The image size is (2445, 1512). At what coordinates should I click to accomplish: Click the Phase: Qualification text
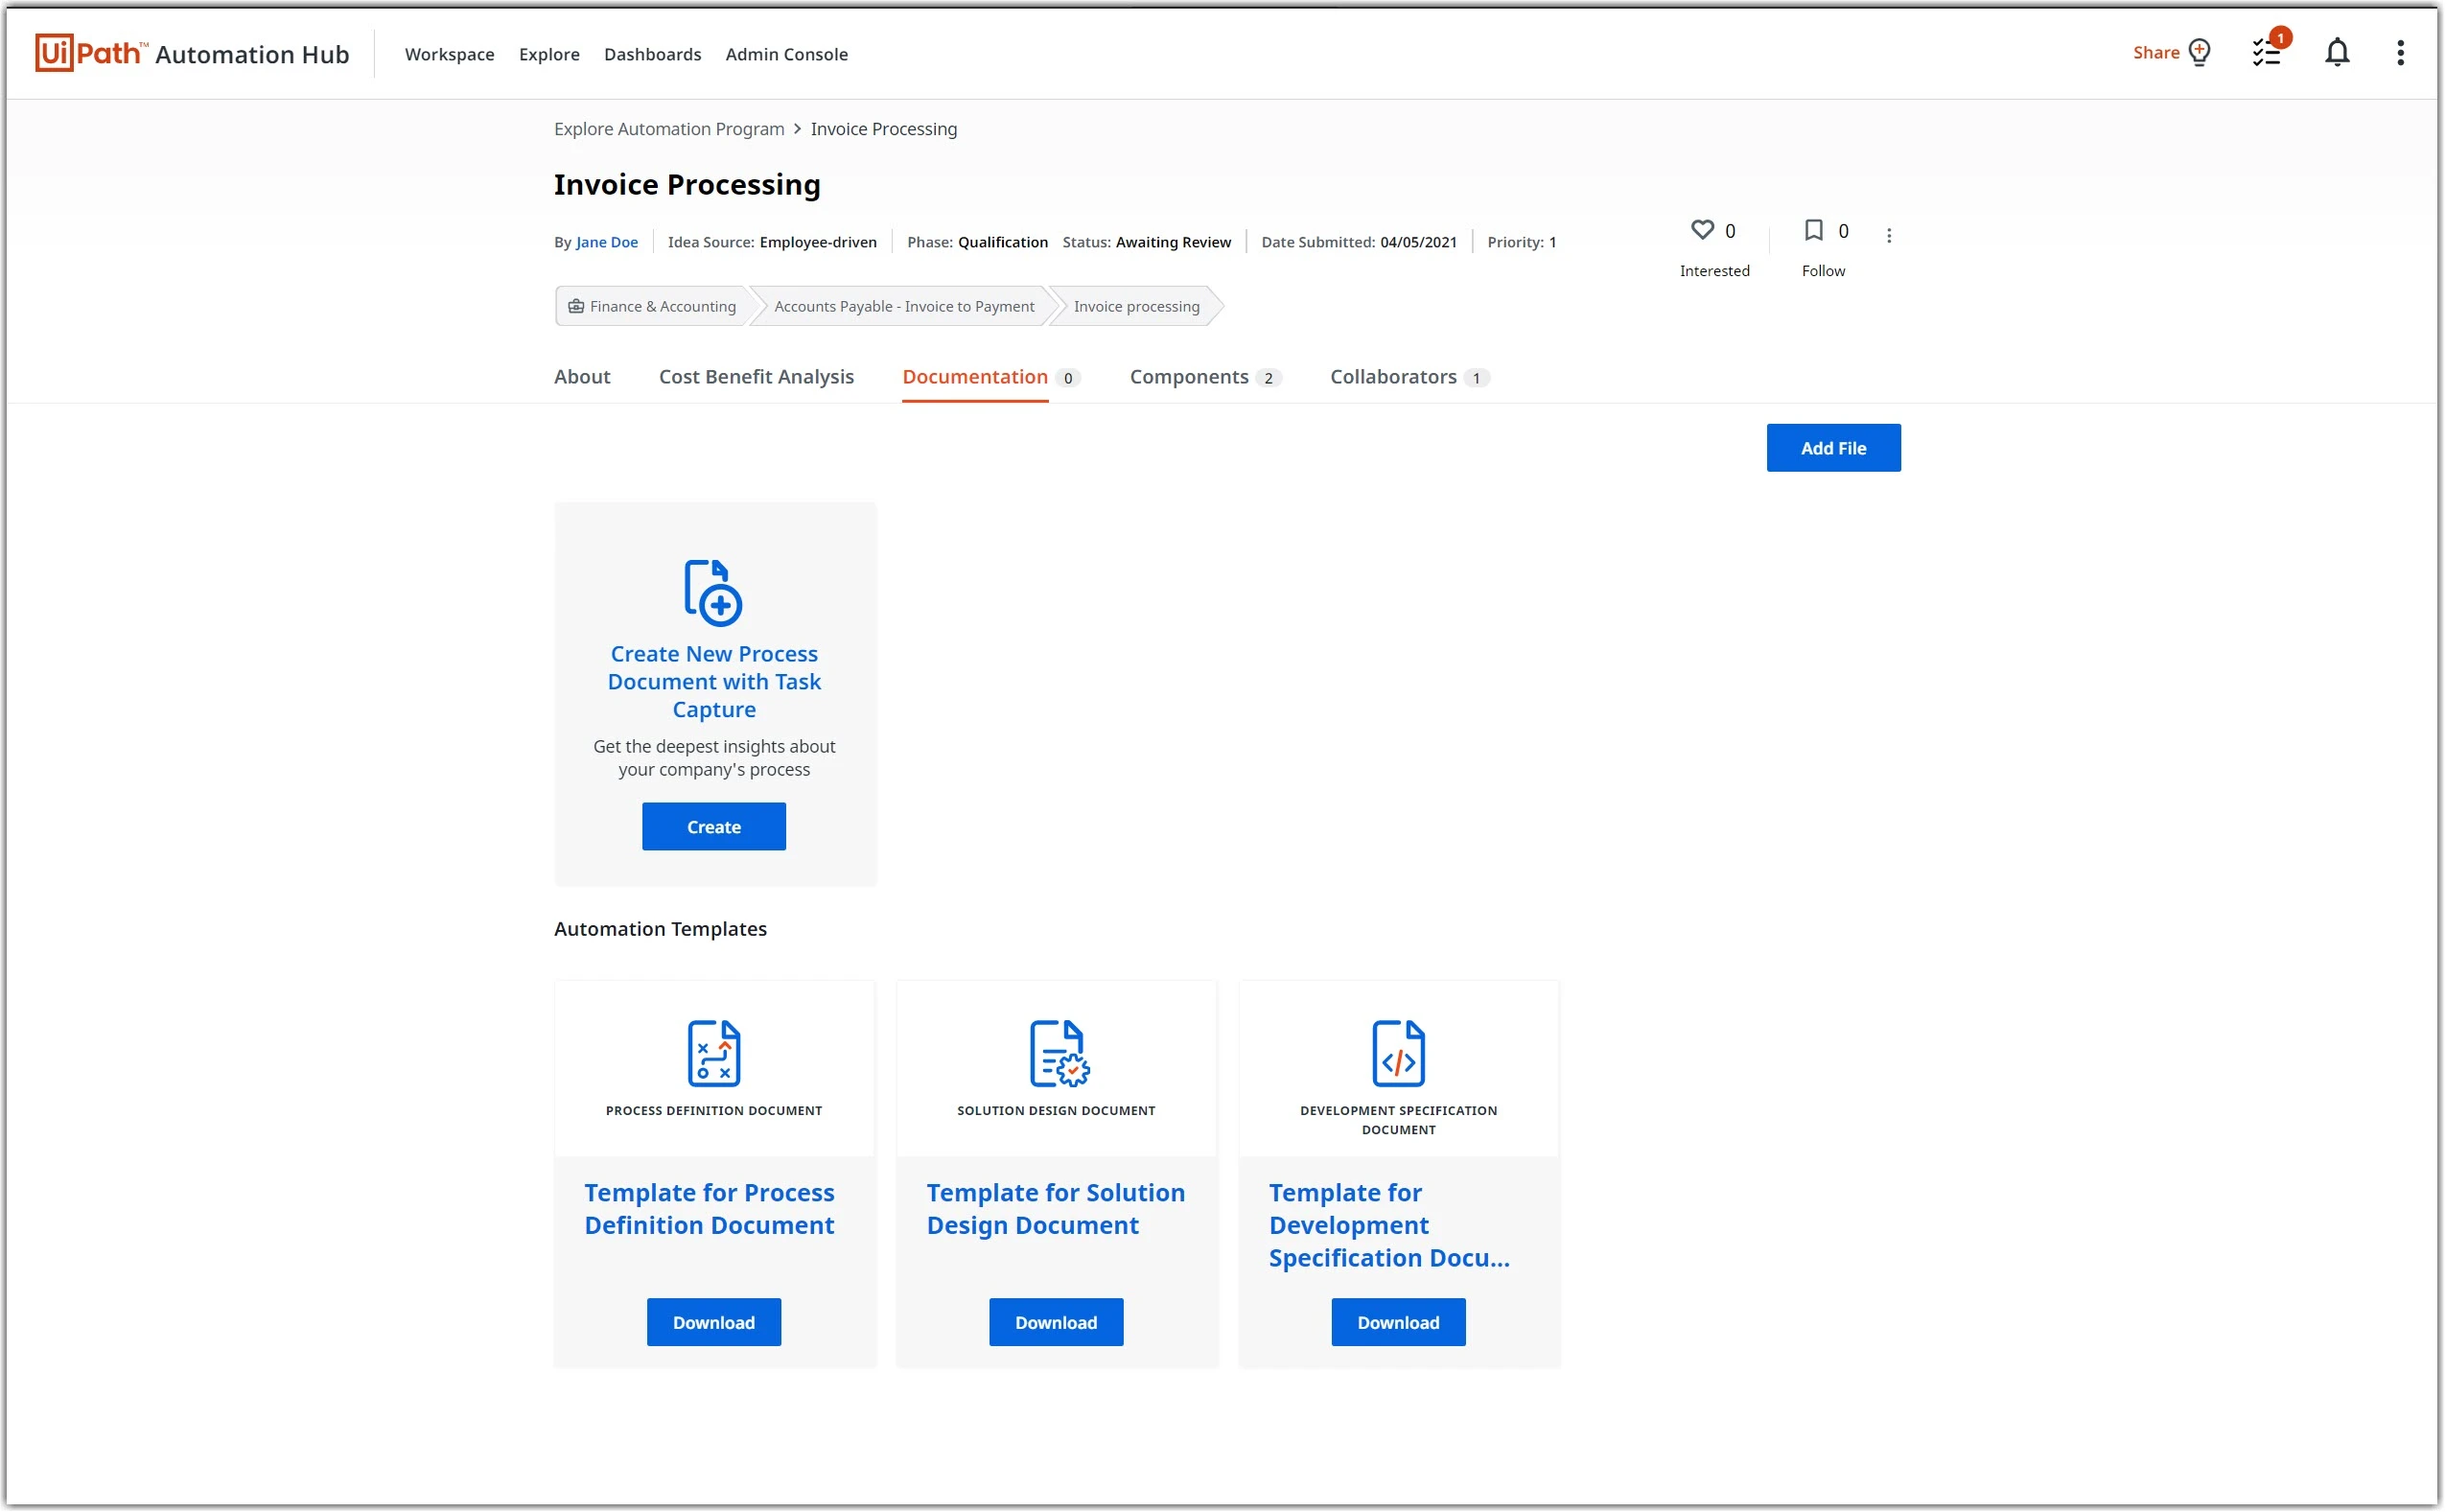(978, 242)
